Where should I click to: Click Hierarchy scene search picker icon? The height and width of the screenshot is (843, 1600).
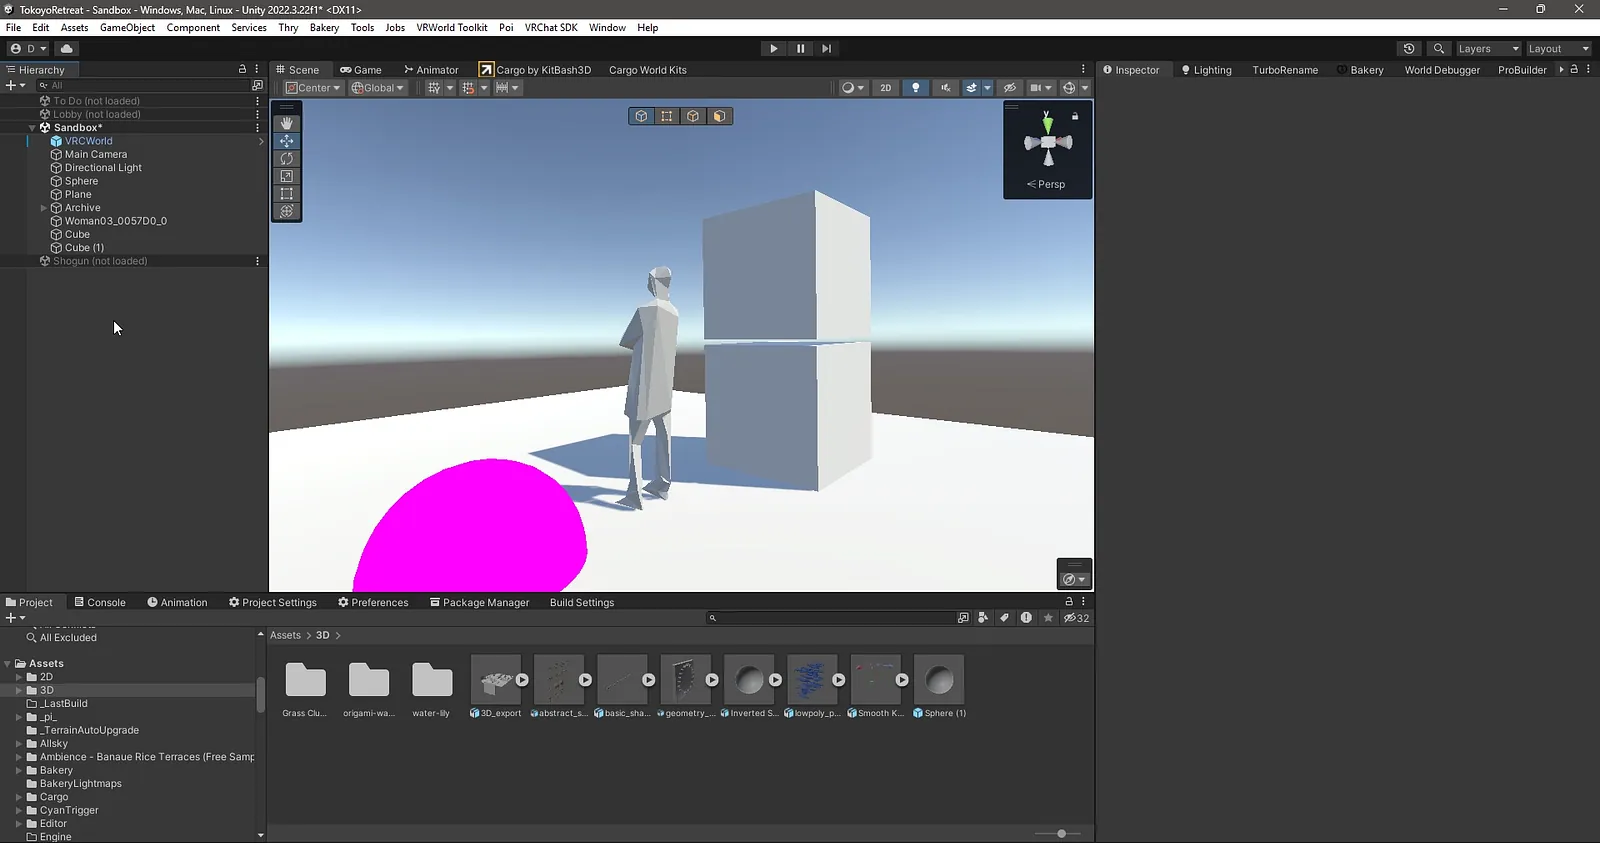point(257,85)
